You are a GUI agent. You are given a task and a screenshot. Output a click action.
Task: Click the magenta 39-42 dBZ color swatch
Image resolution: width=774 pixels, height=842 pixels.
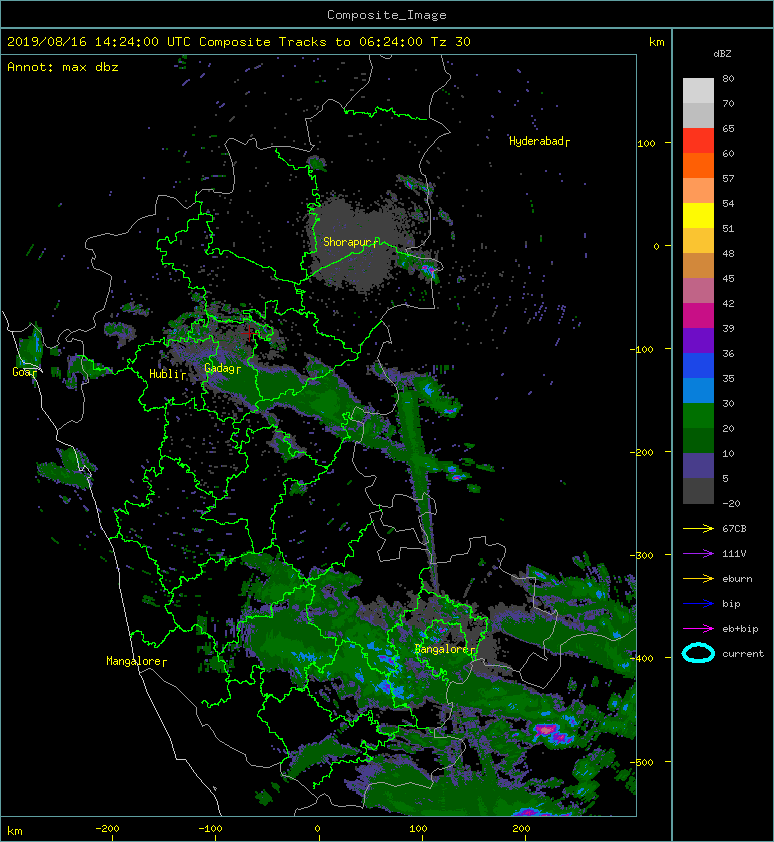click(x=698, y=316)
